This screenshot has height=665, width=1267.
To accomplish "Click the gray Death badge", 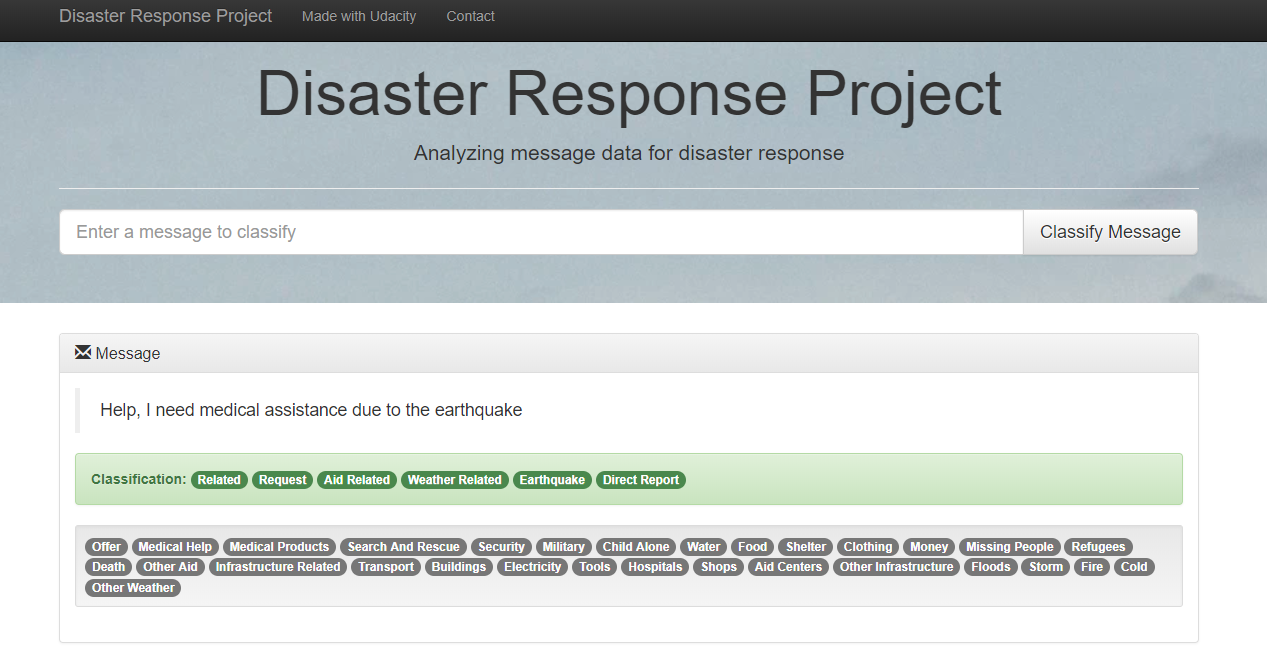I will point(109,567).
